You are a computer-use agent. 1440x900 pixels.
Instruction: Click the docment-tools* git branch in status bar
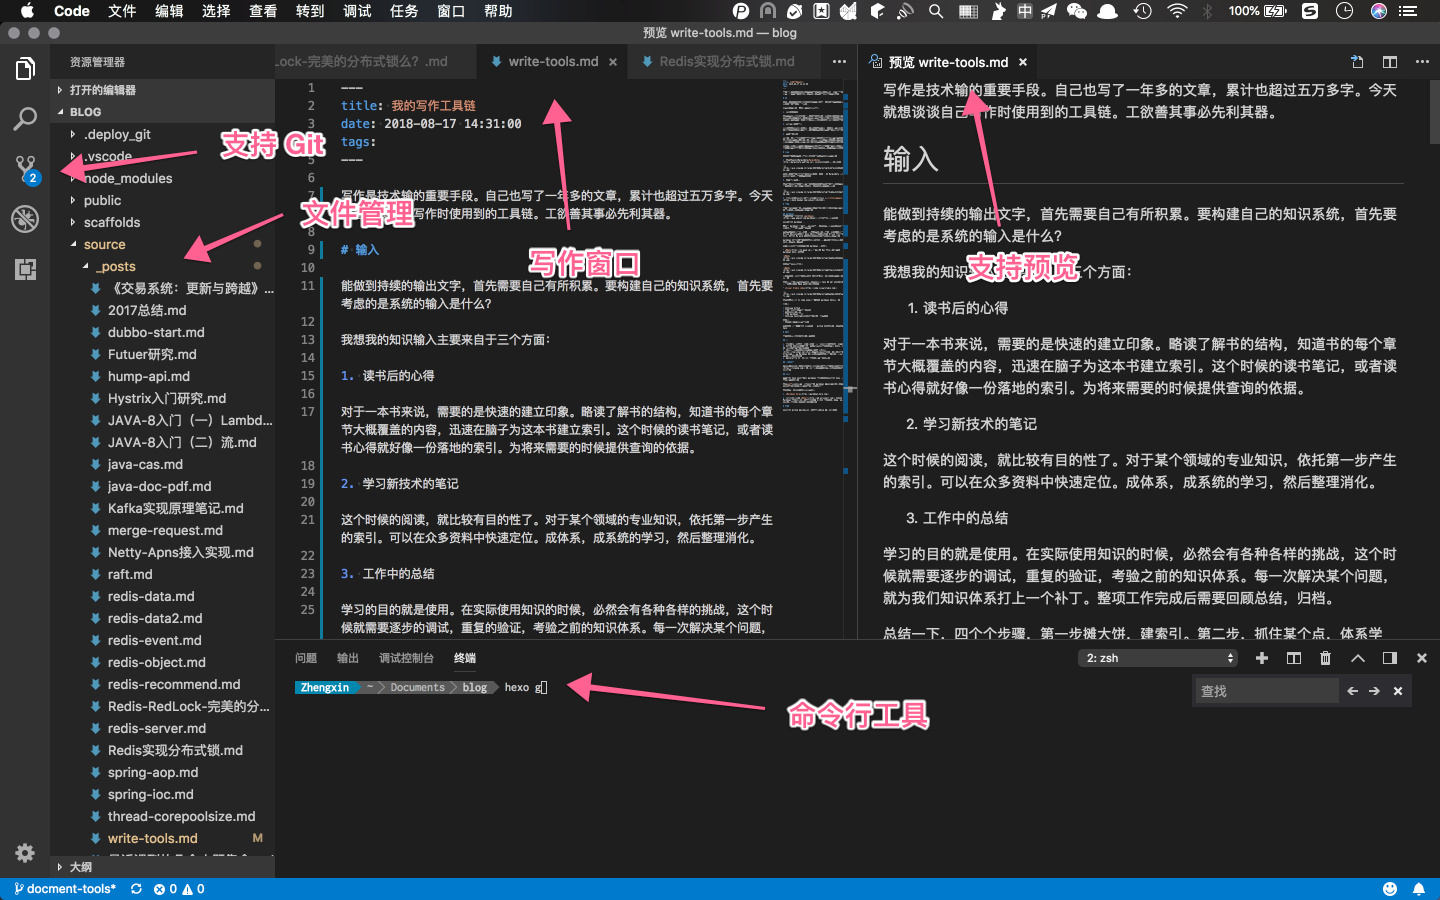point(66,889)
